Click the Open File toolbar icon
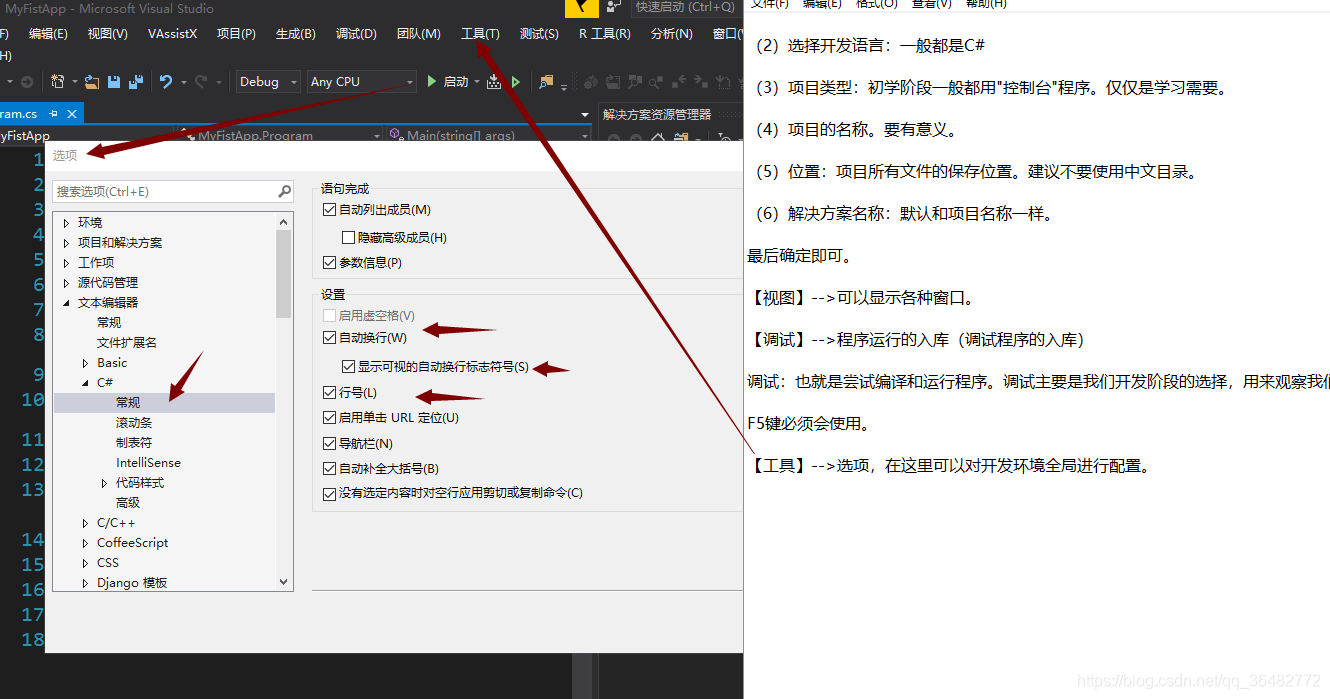This screenshot has width=1330, height=699. tap(92, 82)
